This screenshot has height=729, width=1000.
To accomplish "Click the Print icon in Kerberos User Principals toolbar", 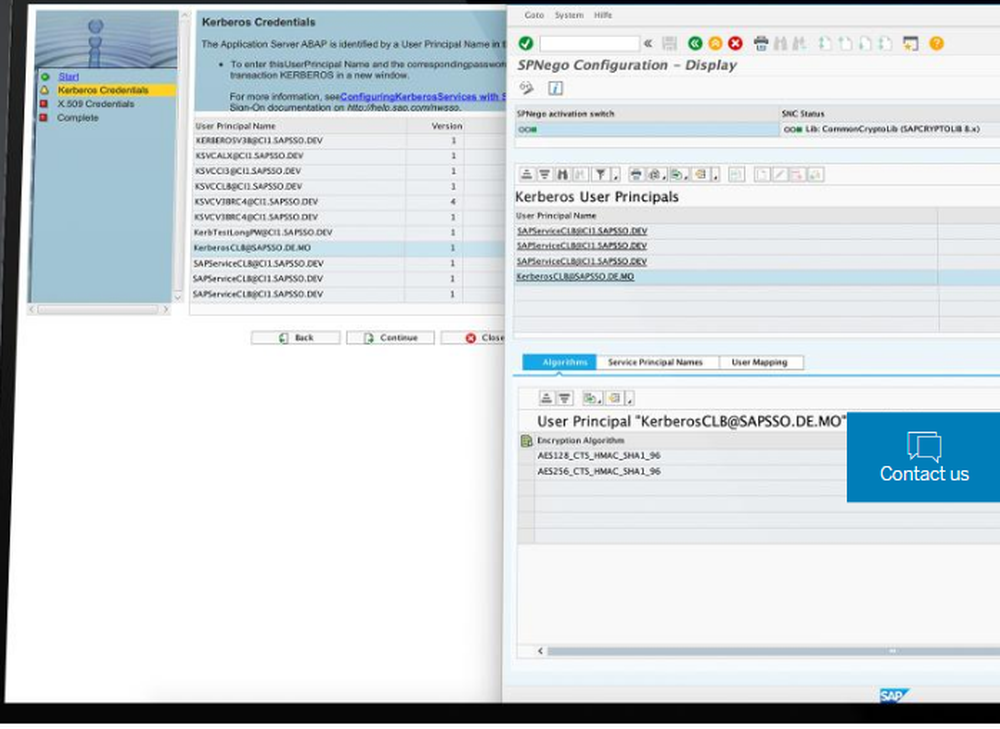I will pos(636,174).
